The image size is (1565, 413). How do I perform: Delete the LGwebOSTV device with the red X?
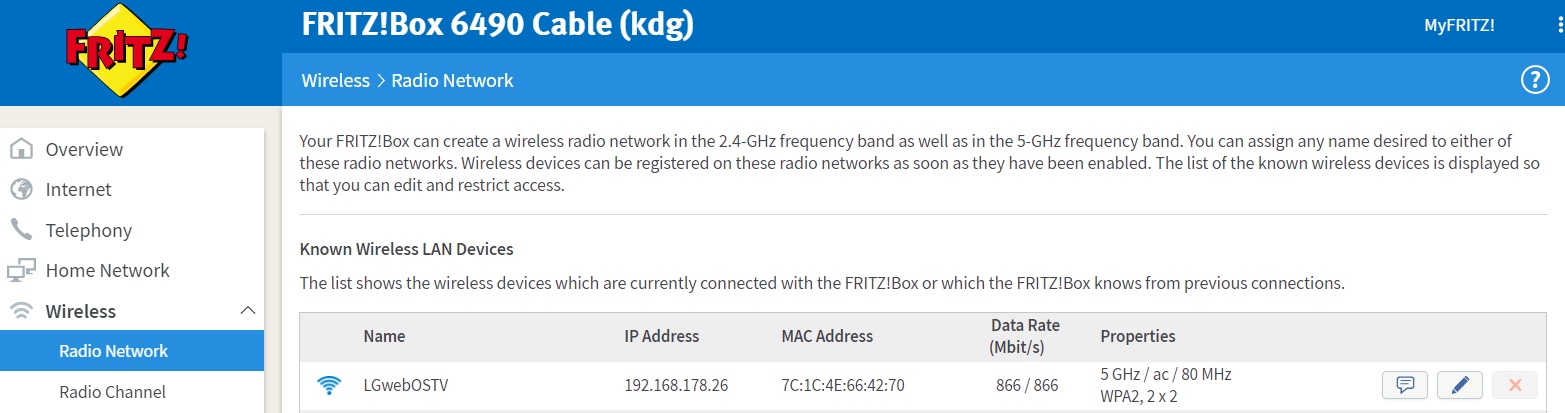click(x=1514, y=385)
